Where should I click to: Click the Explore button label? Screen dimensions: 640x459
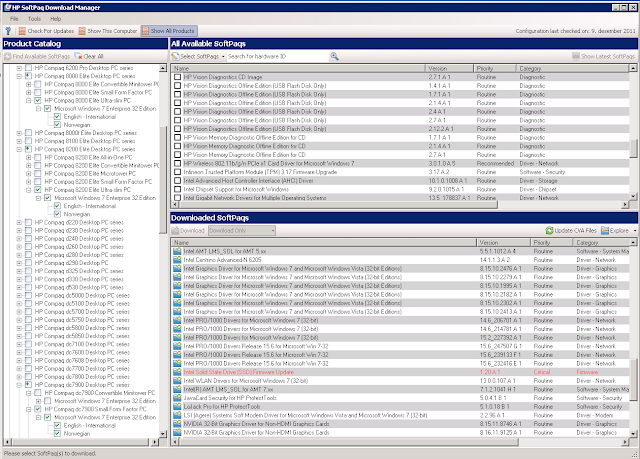[620, 231]
